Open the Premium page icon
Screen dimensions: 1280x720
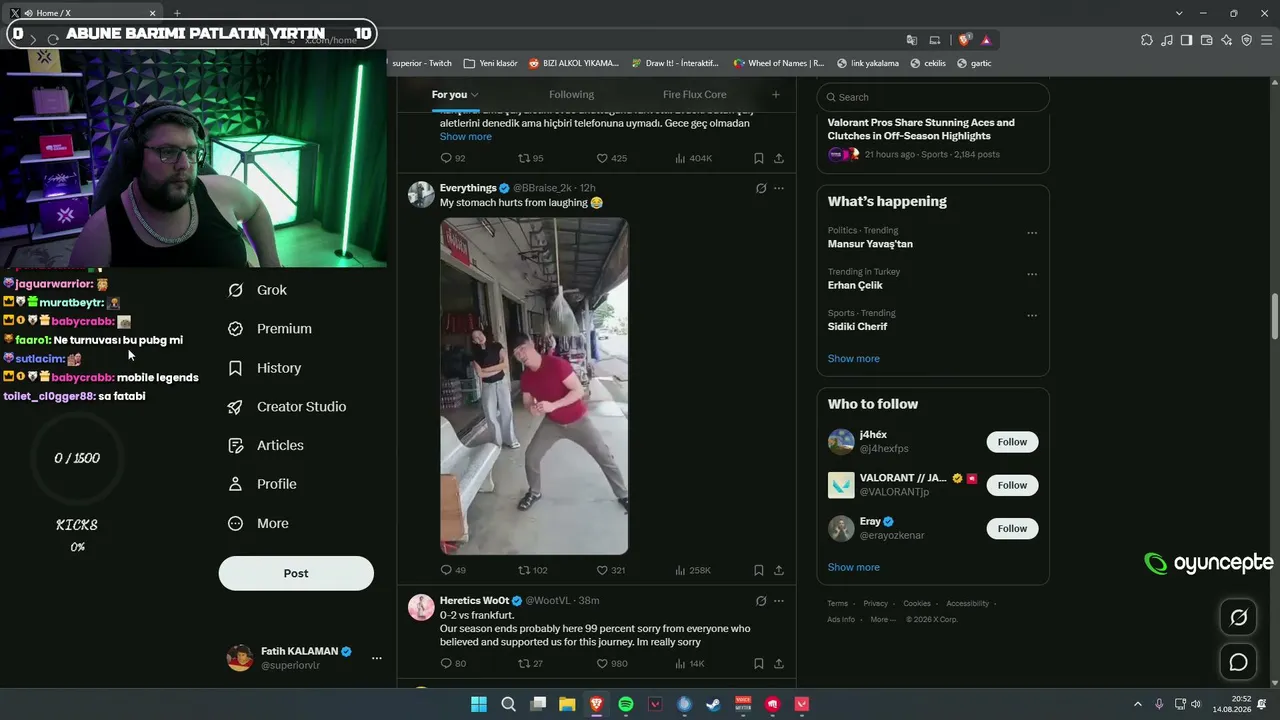[235, 329]
